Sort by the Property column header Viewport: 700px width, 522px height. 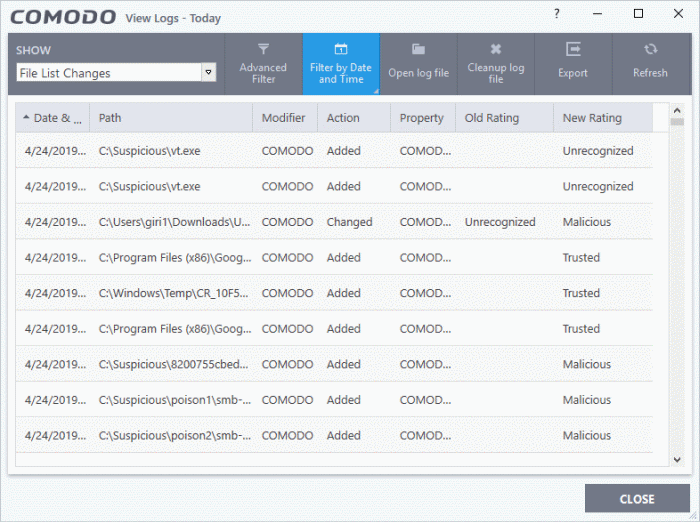[423, 118]
